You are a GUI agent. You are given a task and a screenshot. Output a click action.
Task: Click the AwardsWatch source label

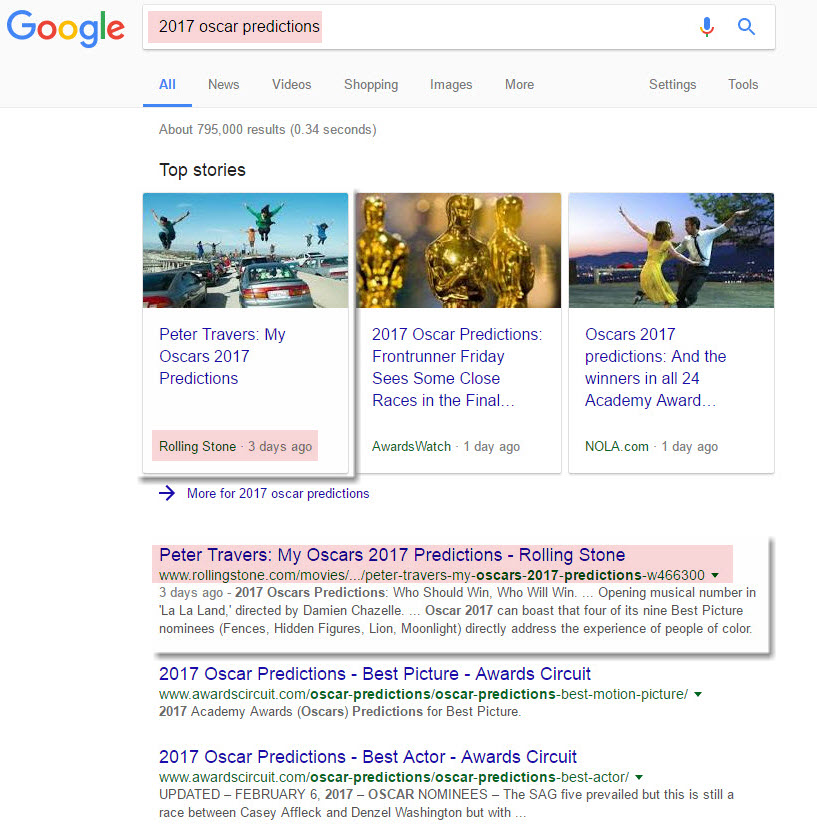[x=411, y=446]
